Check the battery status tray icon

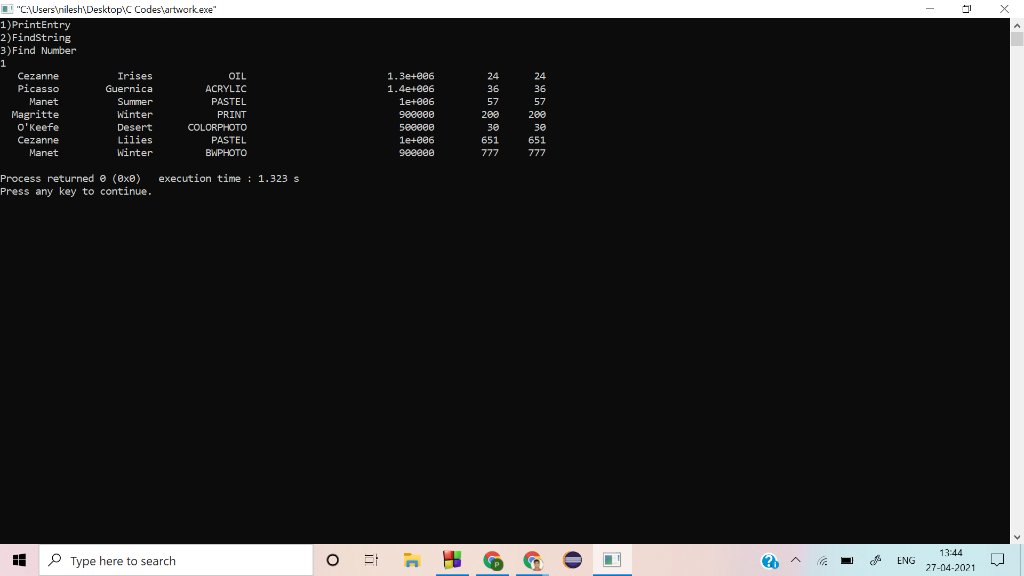click(x=847, y=561)
